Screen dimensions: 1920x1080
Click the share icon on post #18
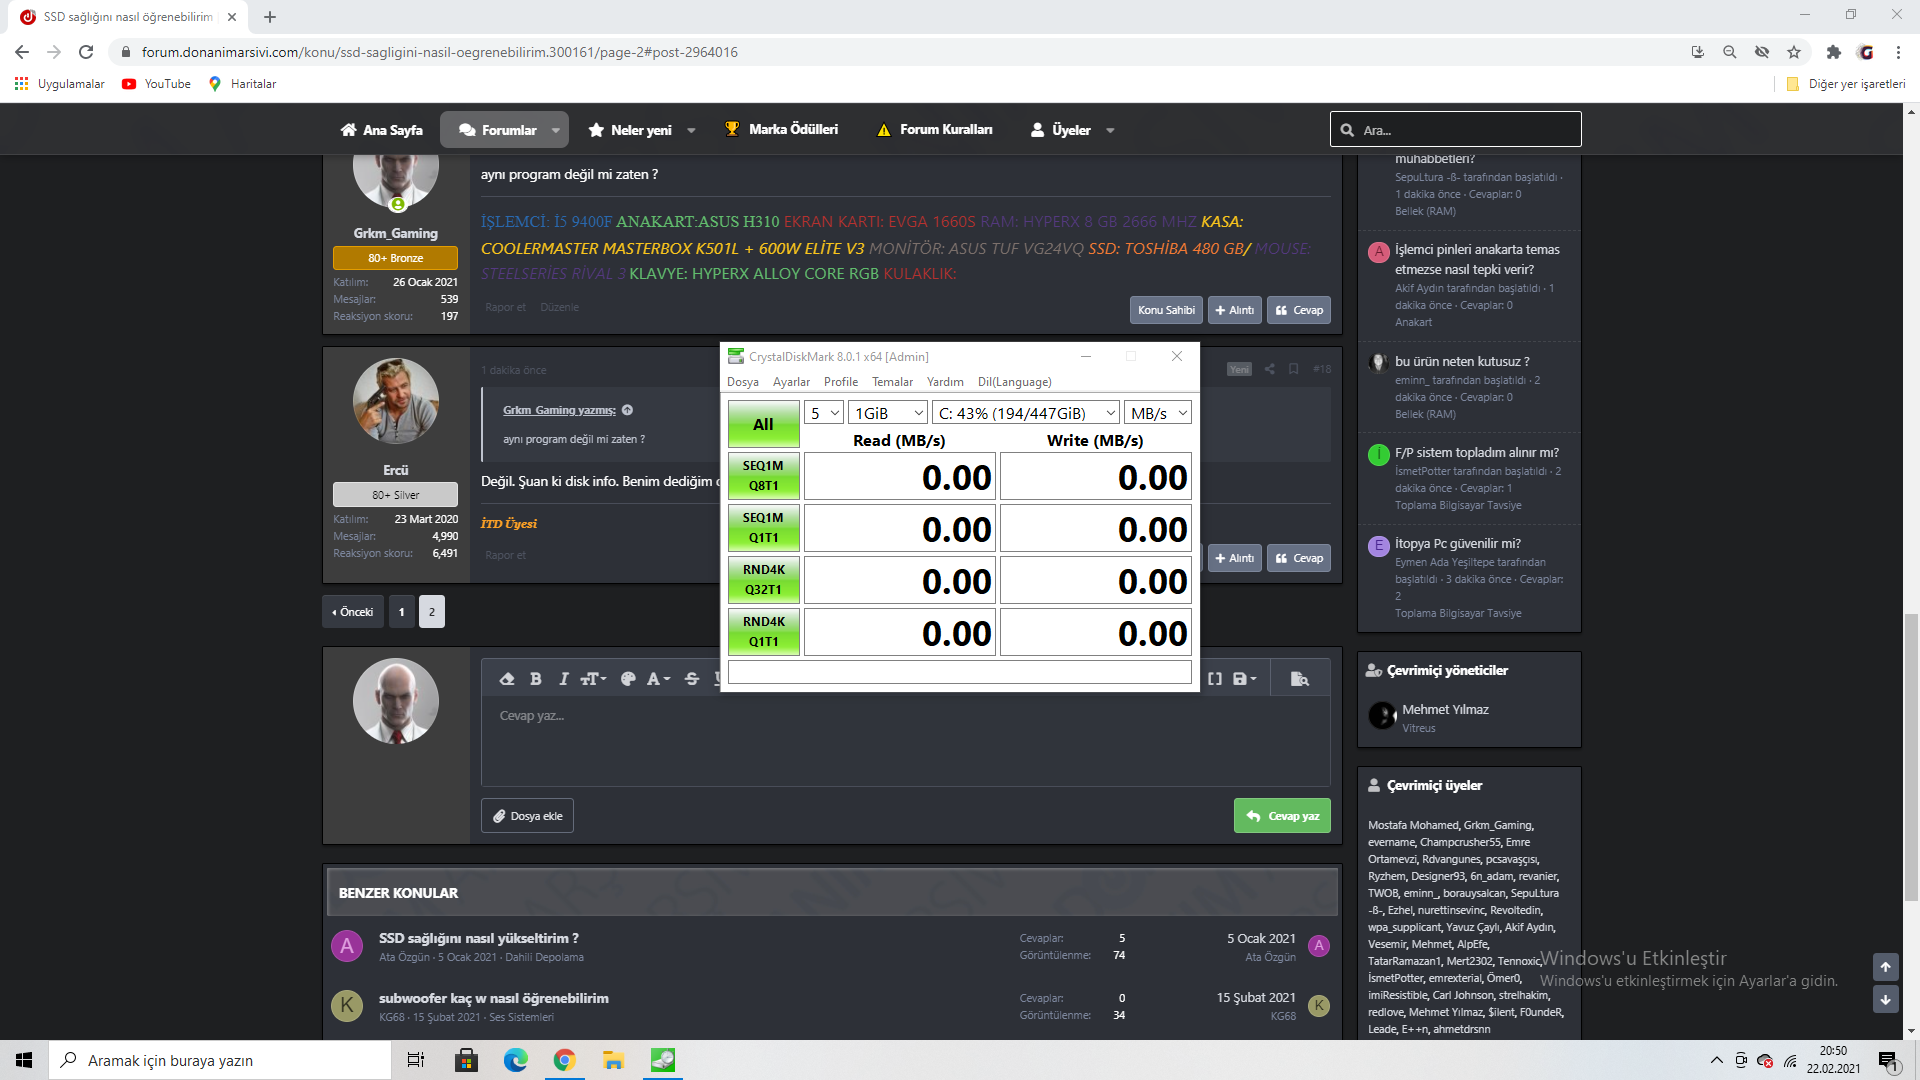coord(1269,369)
